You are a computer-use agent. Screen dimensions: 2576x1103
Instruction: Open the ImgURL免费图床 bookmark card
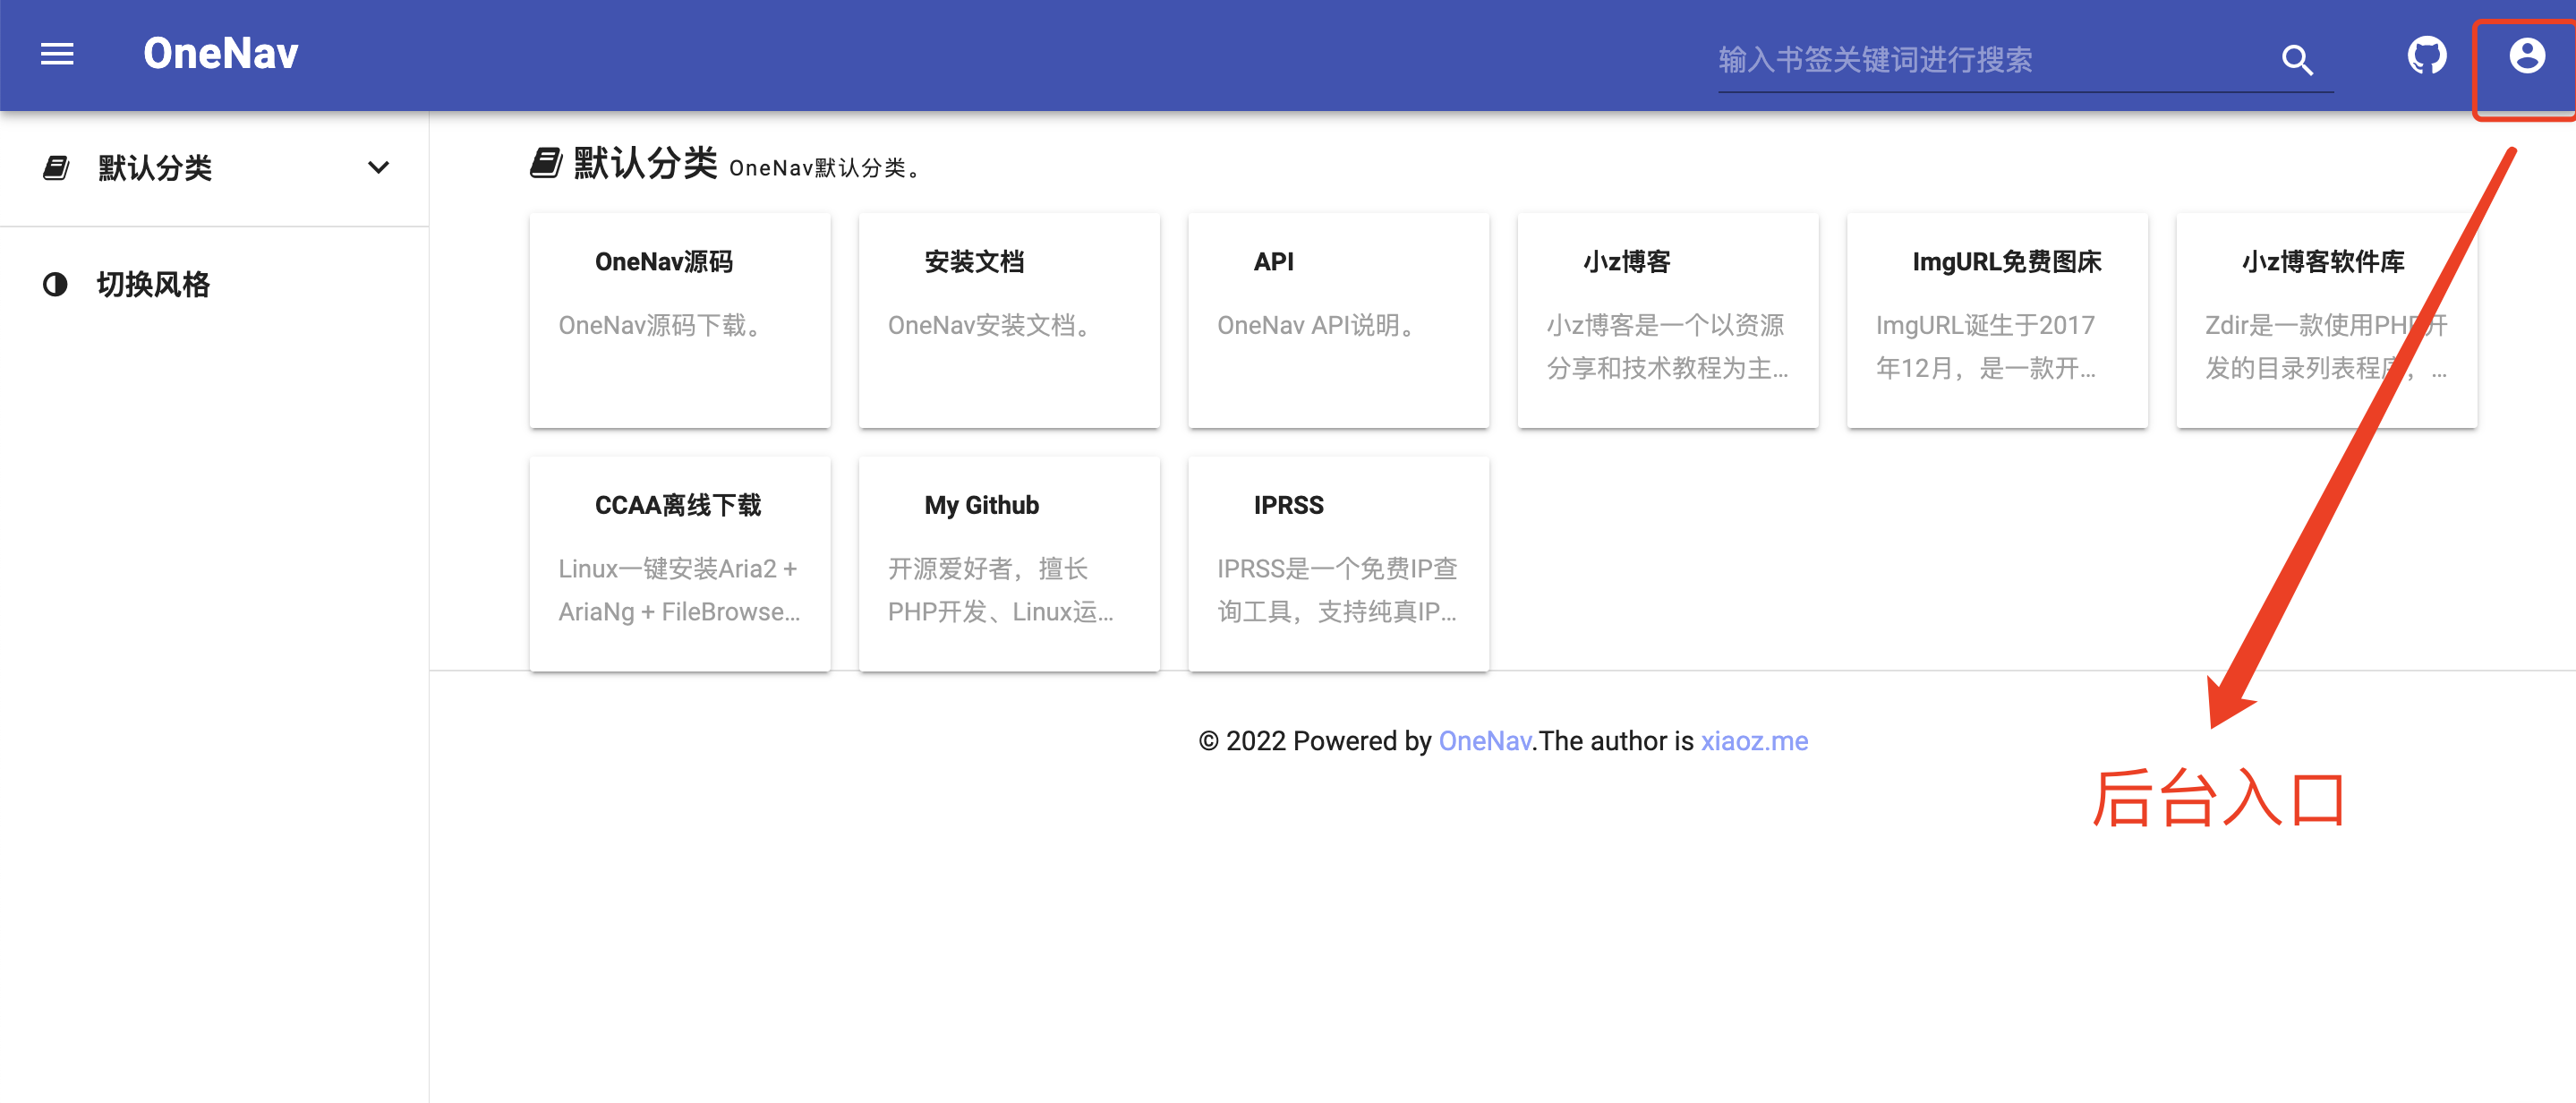[1997, 320]
